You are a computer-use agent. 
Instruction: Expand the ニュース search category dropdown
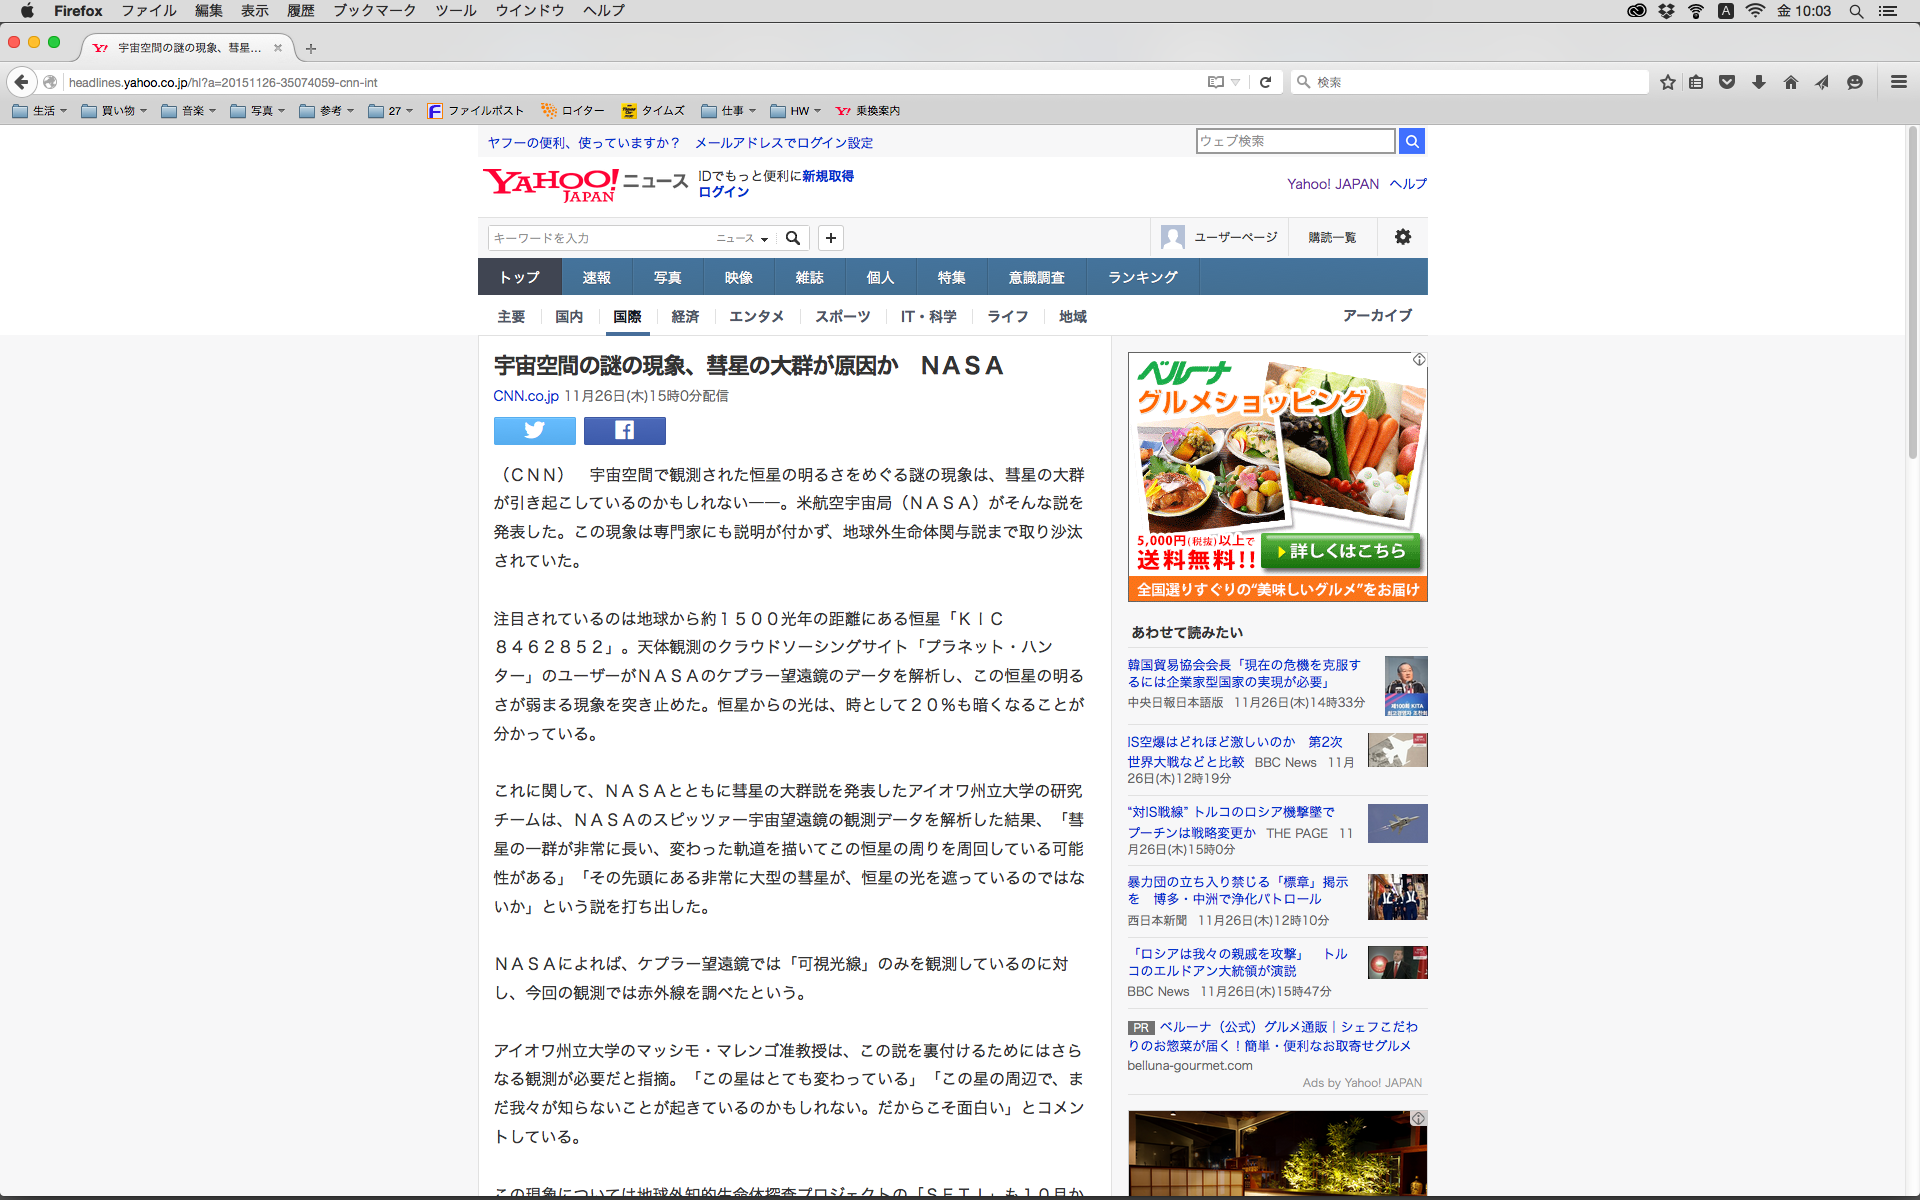[742, 238]
